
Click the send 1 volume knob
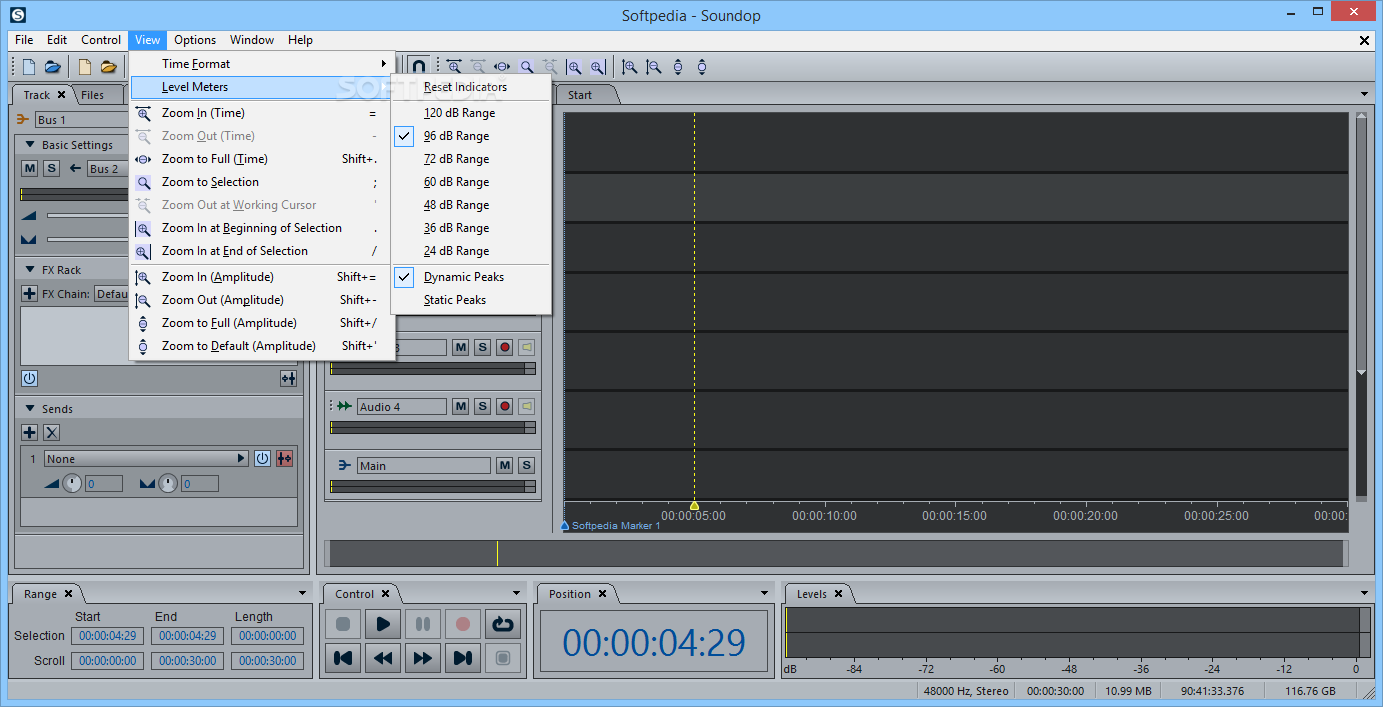pos(72,483)
